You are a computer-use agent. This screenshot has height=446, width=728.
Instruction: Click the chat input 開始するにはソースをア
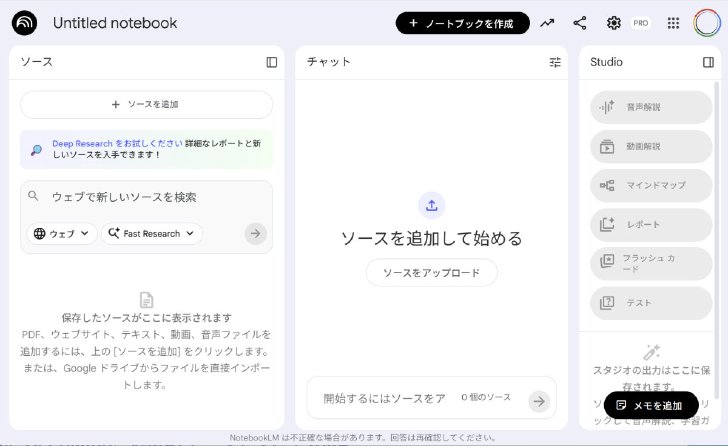384,398
